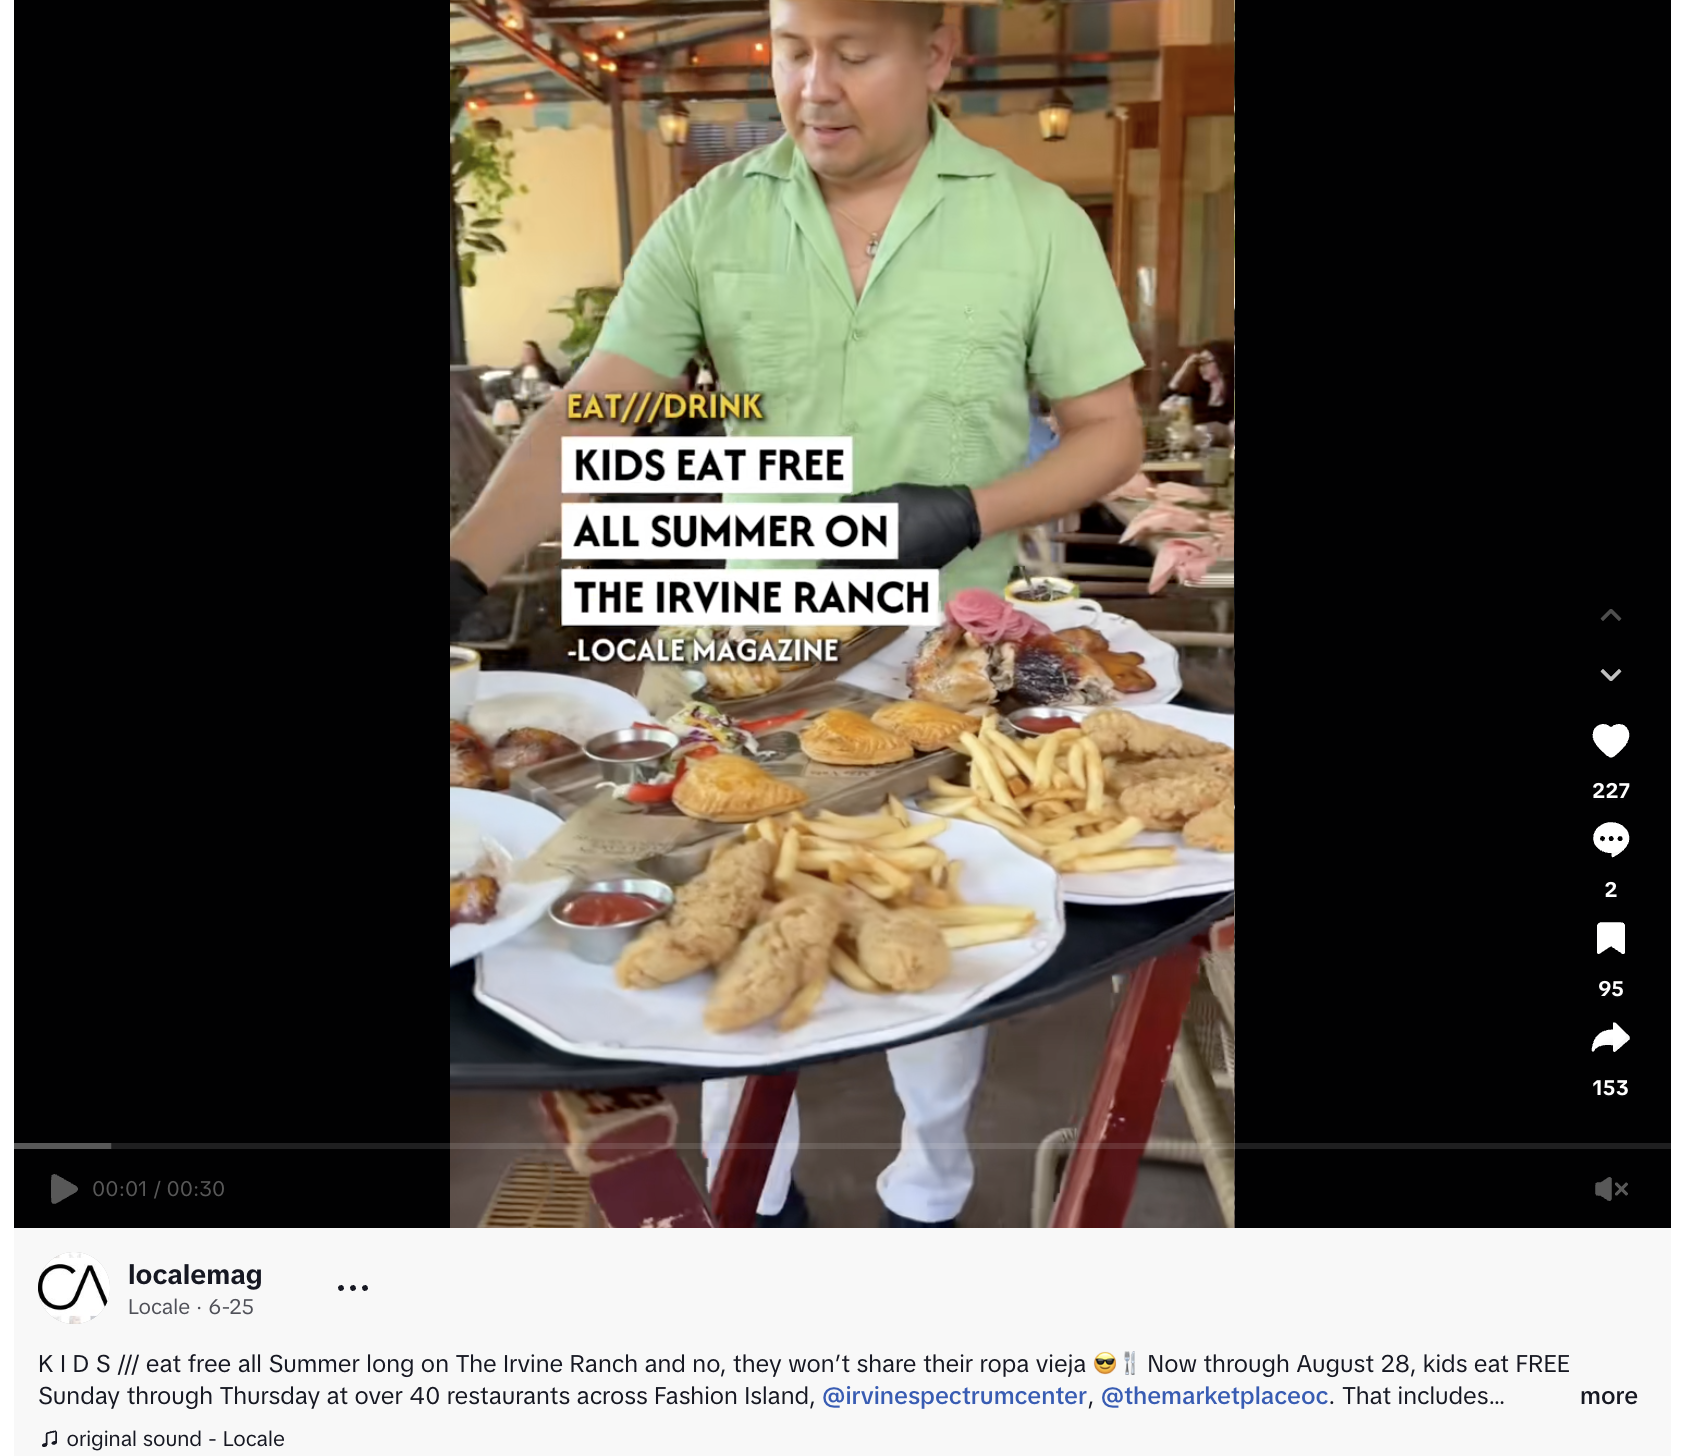Like the video with the heart icon
This screenshot has width=1684, height=1456.
[1610, 741]
